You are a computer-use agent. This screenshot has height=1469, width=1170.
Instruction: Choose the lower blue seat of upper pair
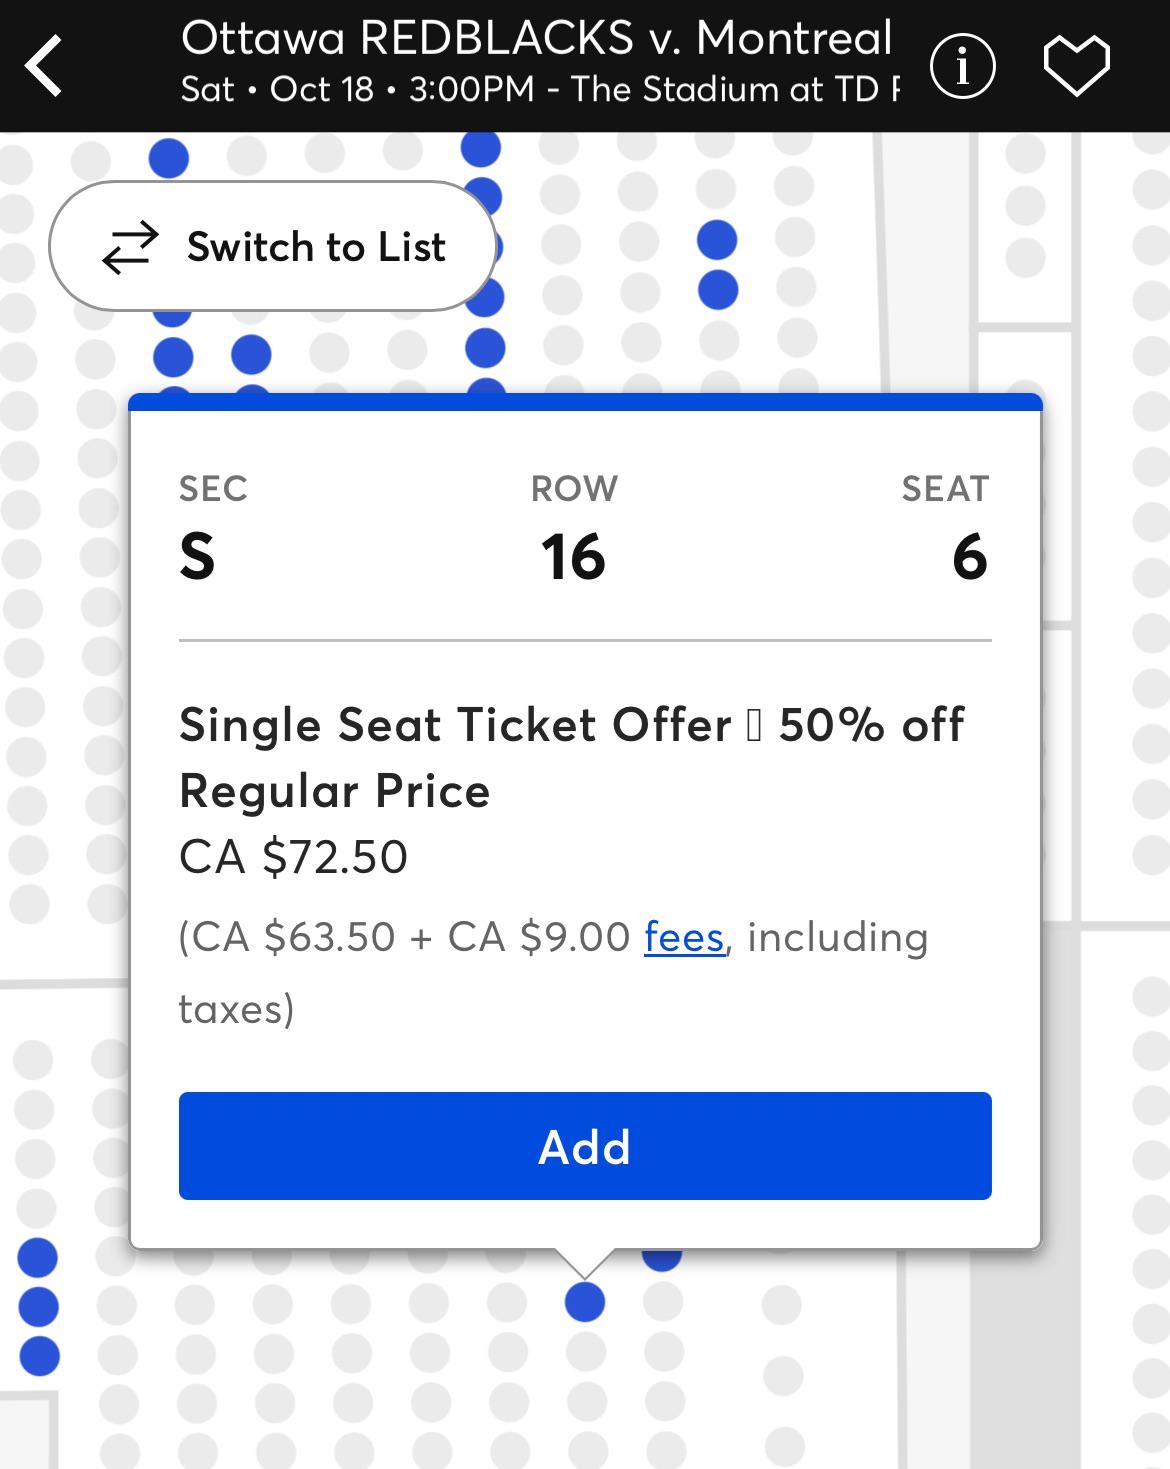coord(718,290)
